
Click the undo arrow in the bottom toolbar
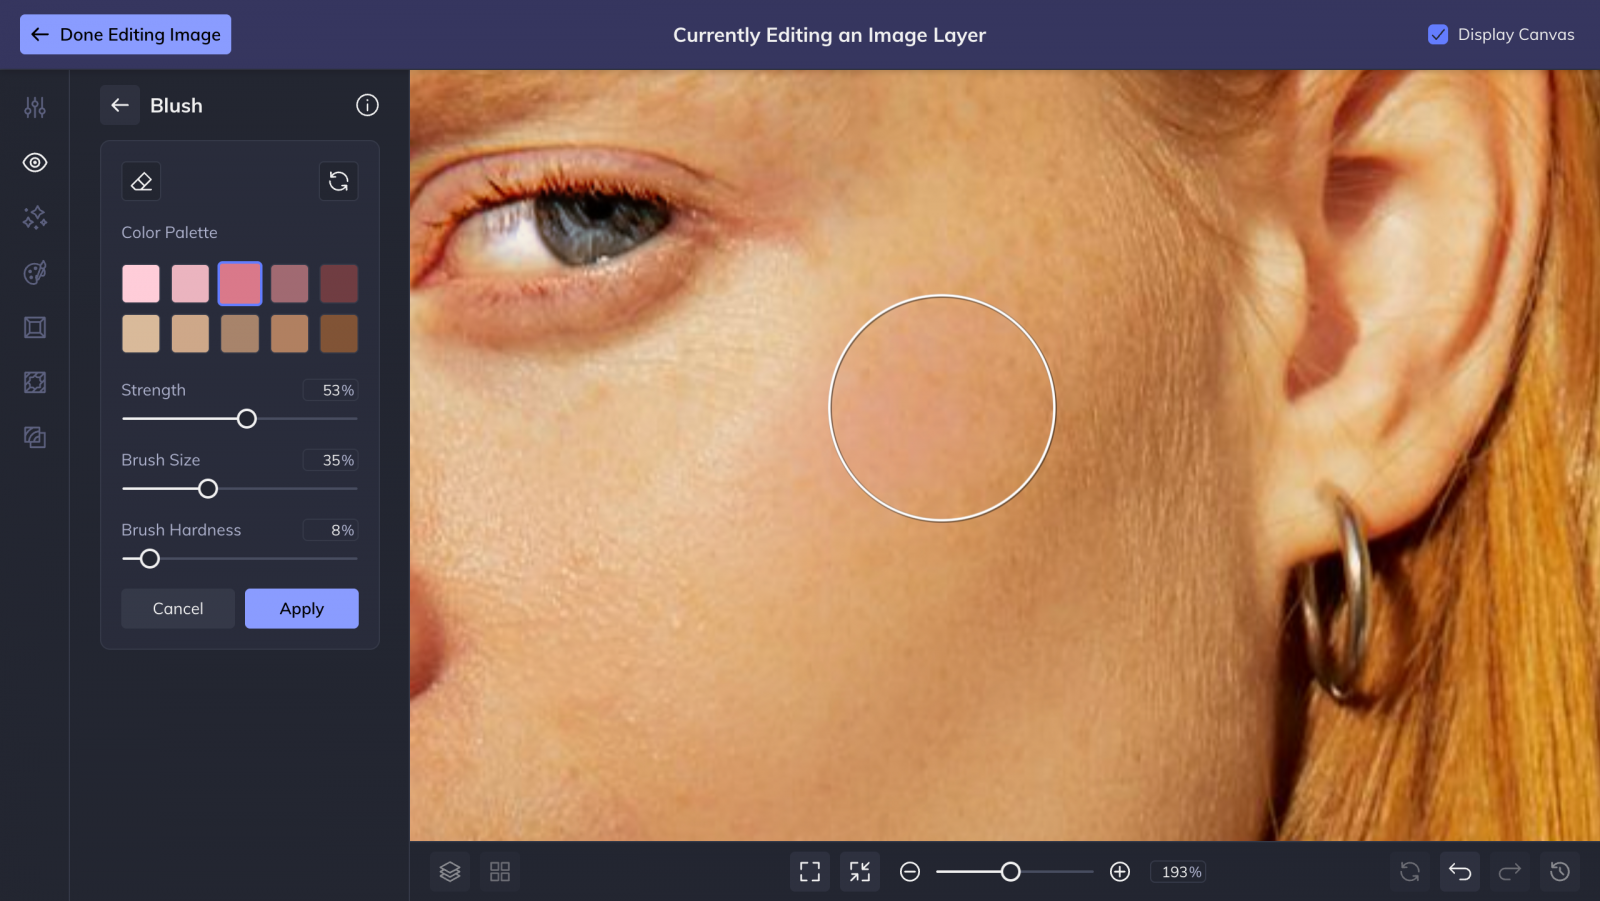coord(1459,871)
